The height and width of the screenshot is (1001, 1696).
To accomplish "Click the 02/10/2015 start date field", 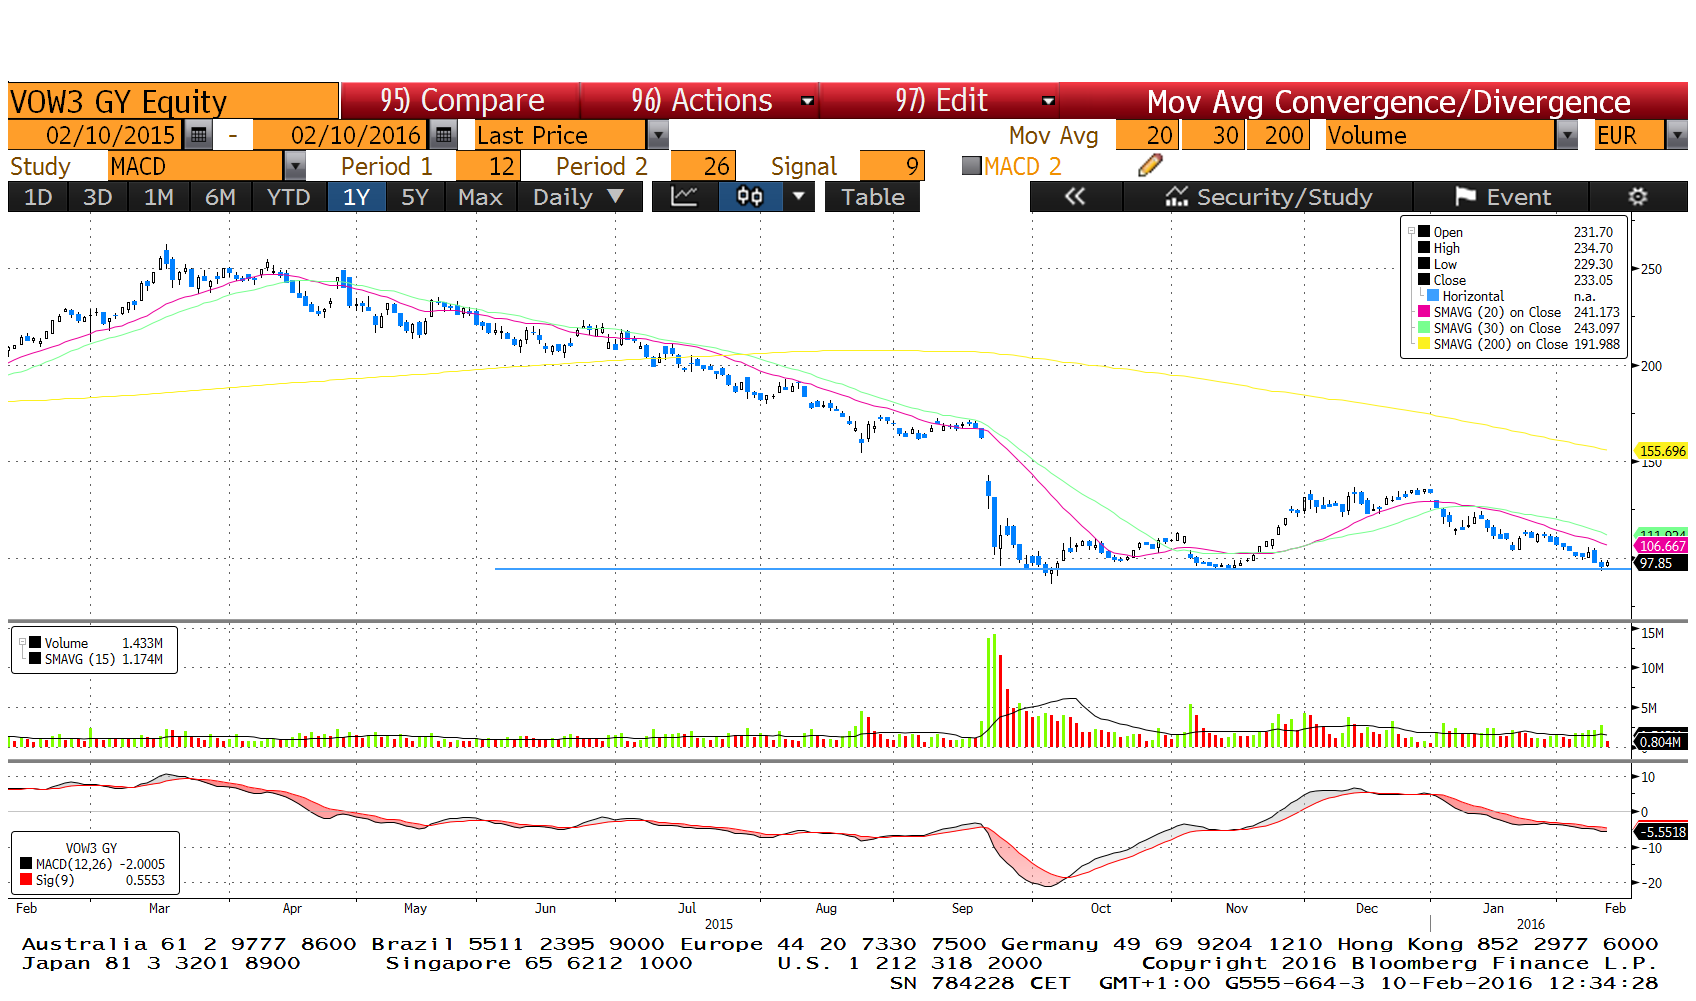I will 96,135.
